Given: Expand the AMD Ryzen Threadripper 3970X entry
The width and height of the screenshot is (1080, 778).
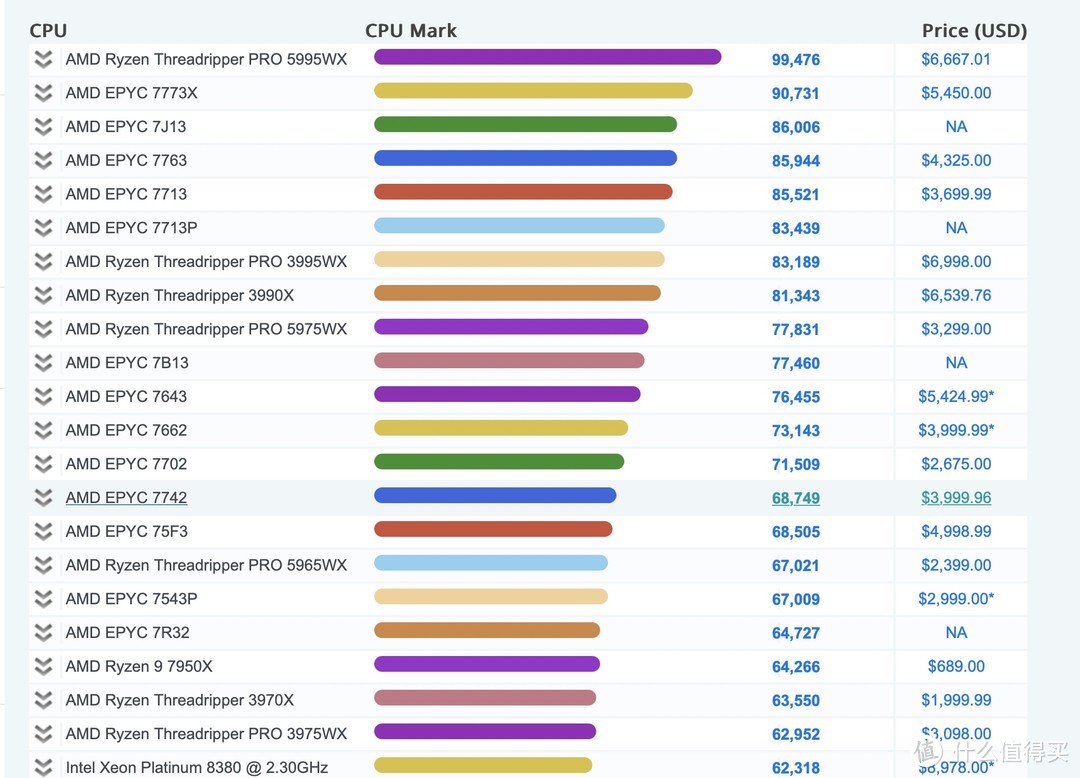Looking at the screenshot, I should click(x=41, y=700).
